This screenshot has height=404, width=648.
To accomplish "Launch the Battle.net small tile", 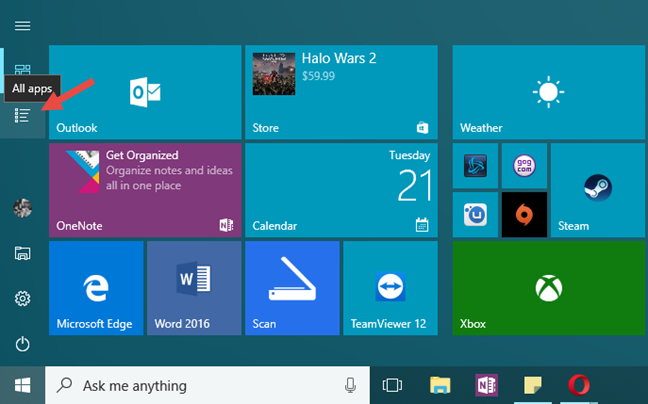I will pos(475,166).
